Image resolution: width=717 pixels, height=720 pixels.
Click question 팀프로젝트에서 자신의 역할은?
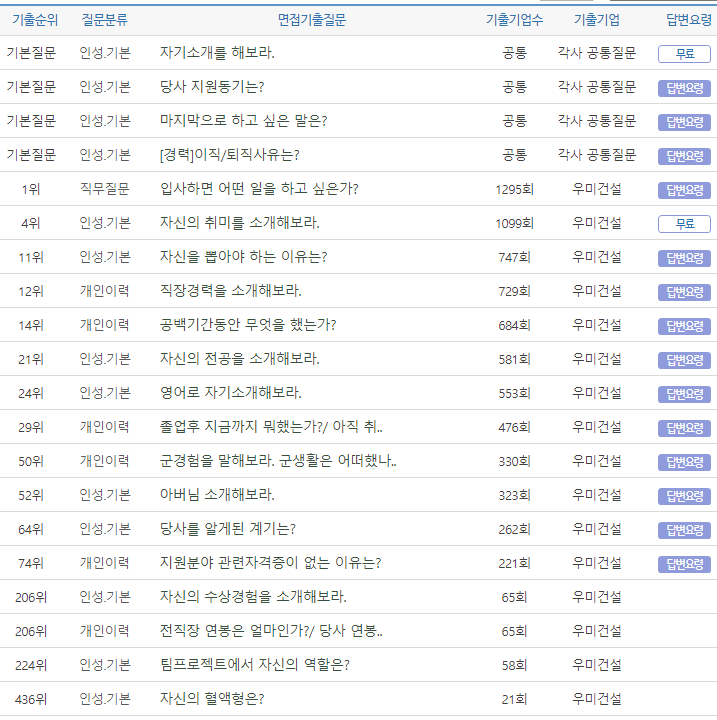(254, 665)
